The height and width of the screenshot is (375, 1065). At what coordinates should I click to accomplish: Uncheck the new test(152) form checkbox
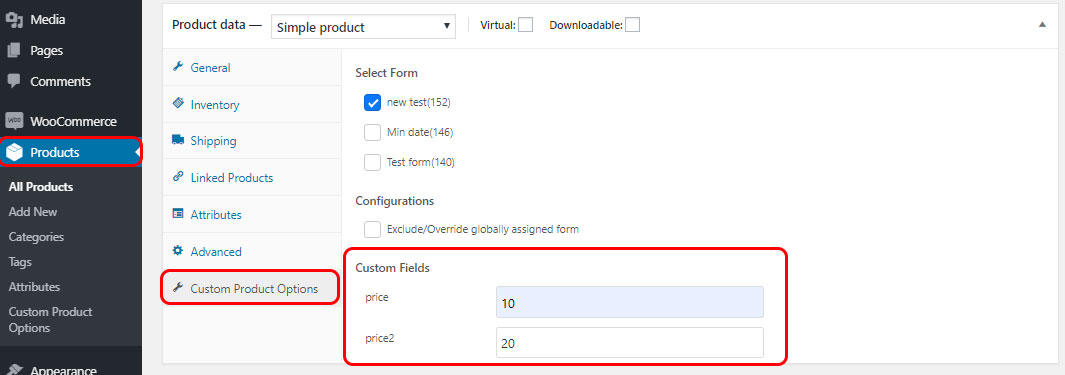tap(372, 103)
